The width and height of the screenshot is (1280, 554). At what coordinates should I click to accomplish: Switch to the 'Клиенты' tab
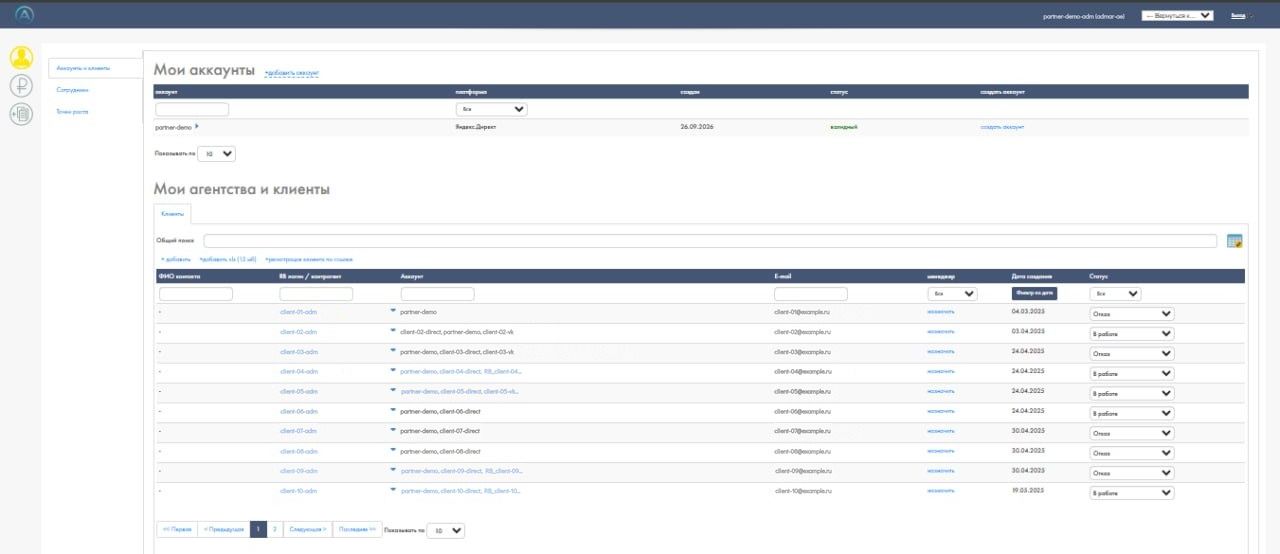click(172, 213)
